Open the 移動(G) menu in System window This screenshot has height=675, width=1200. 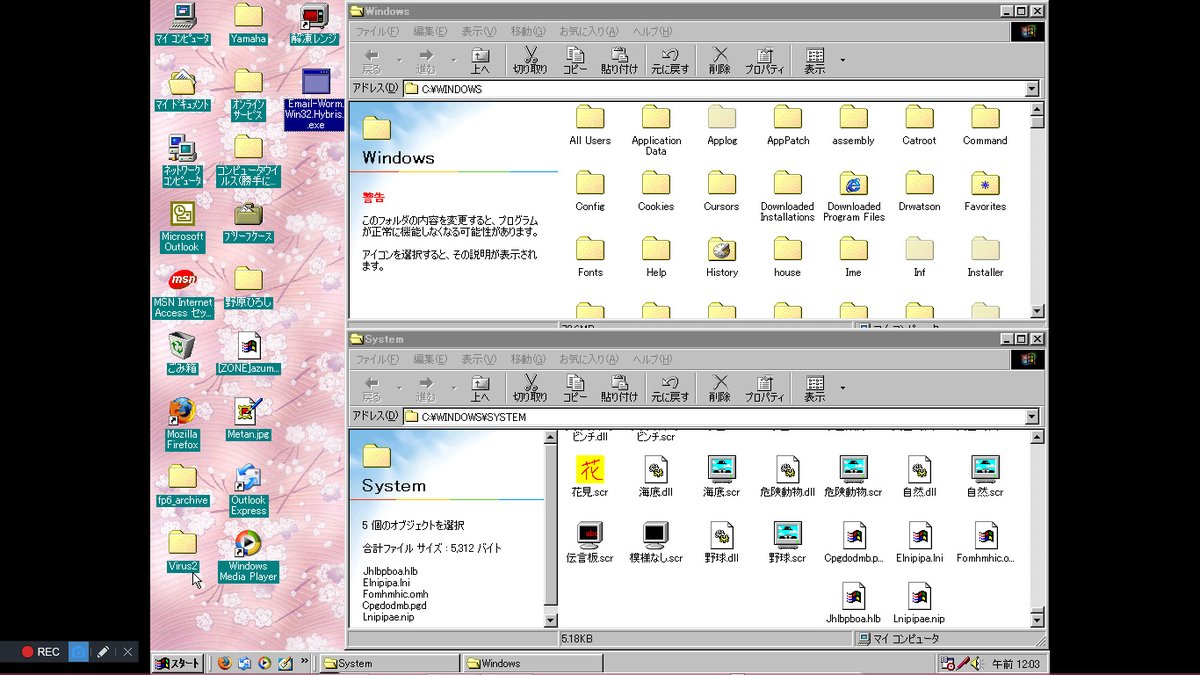(x=528, y=359)
